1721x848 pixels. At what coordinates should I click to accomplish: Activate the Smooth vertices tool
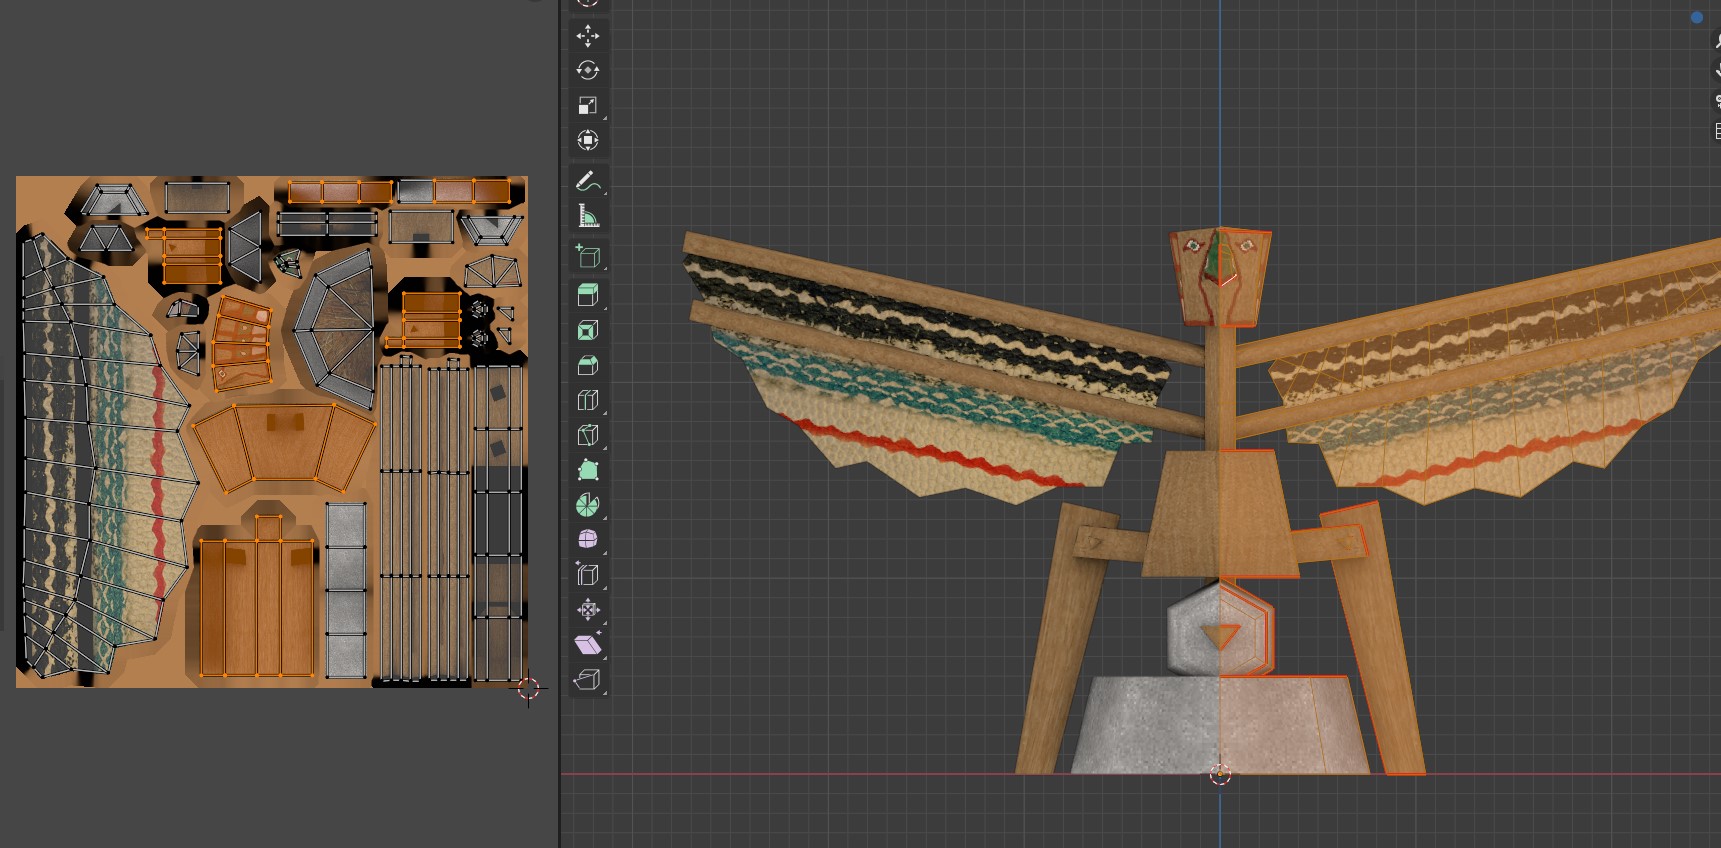coord(588,540)
